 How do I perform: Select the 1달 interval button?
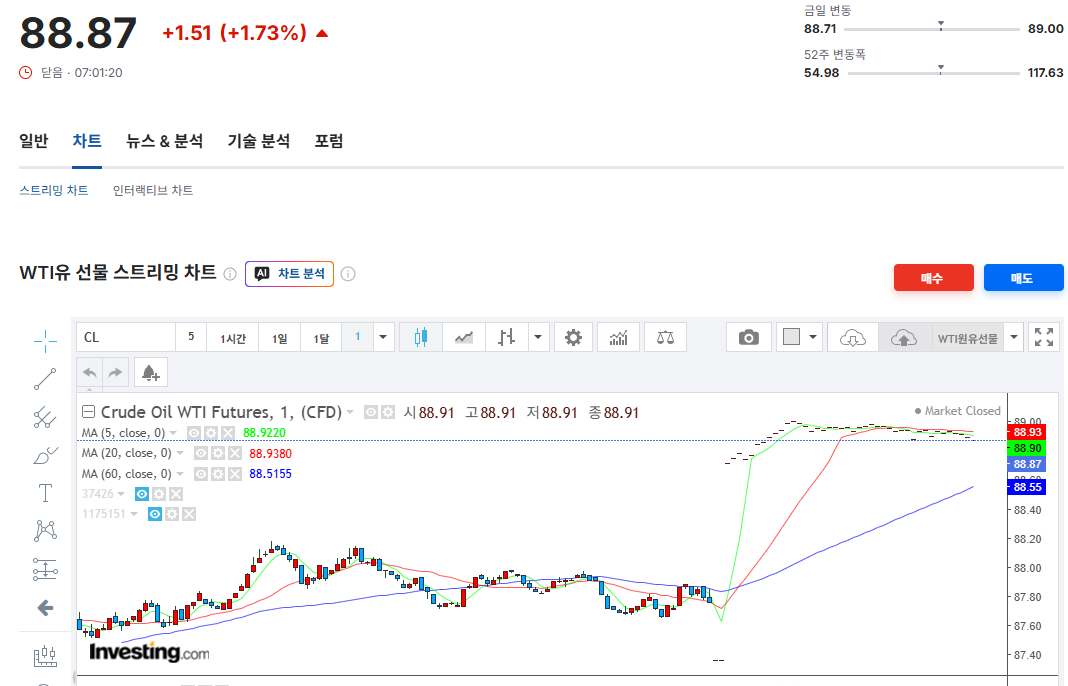click(x=321, y=337)
